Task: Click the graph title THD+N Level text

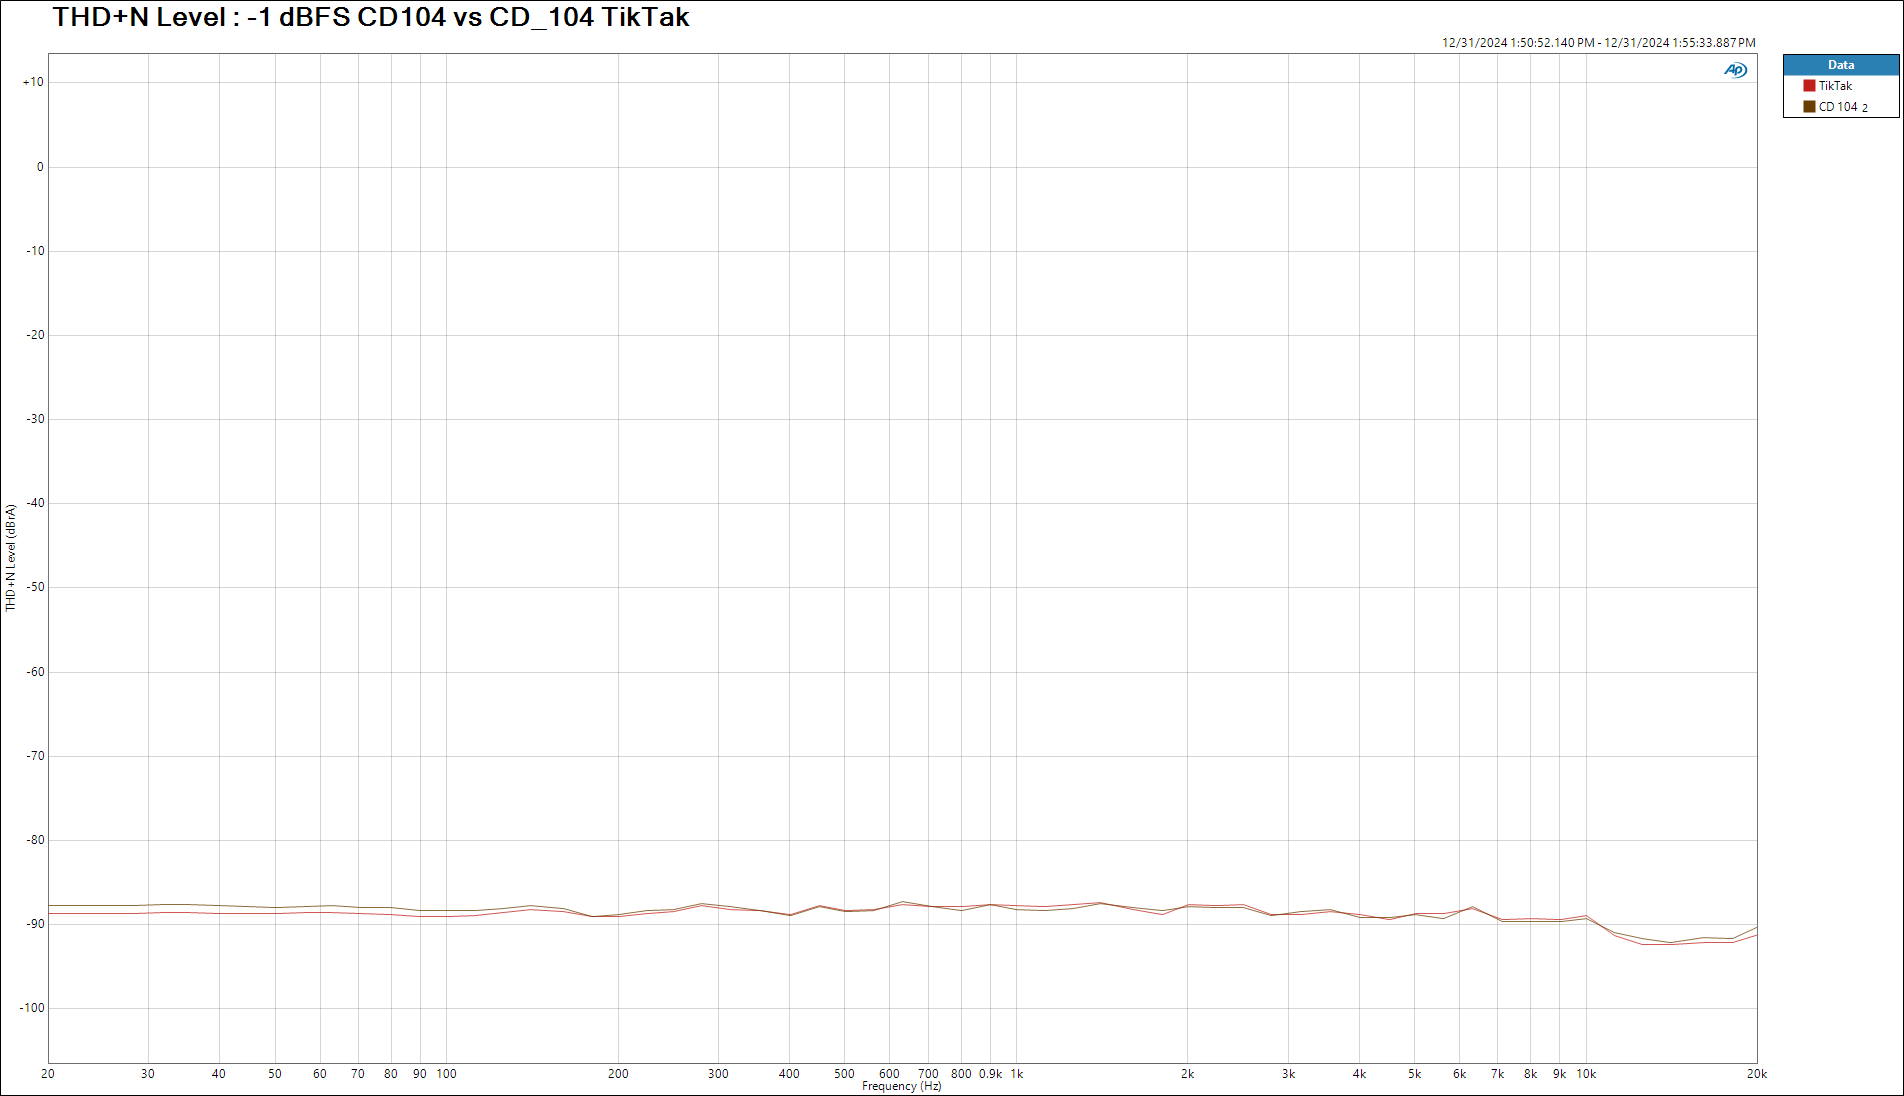Action: coord(371,17)
